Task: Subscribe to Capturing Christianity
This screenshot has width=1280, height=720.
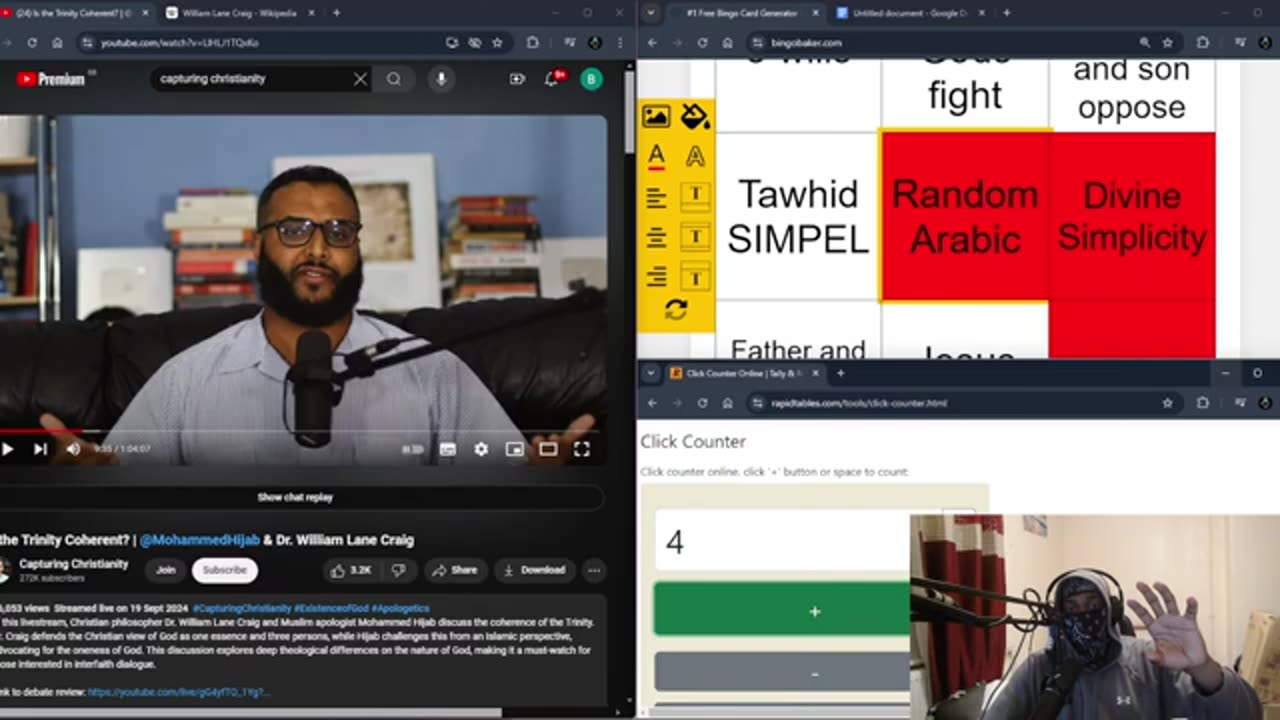Action: click(x=225, y=570)
